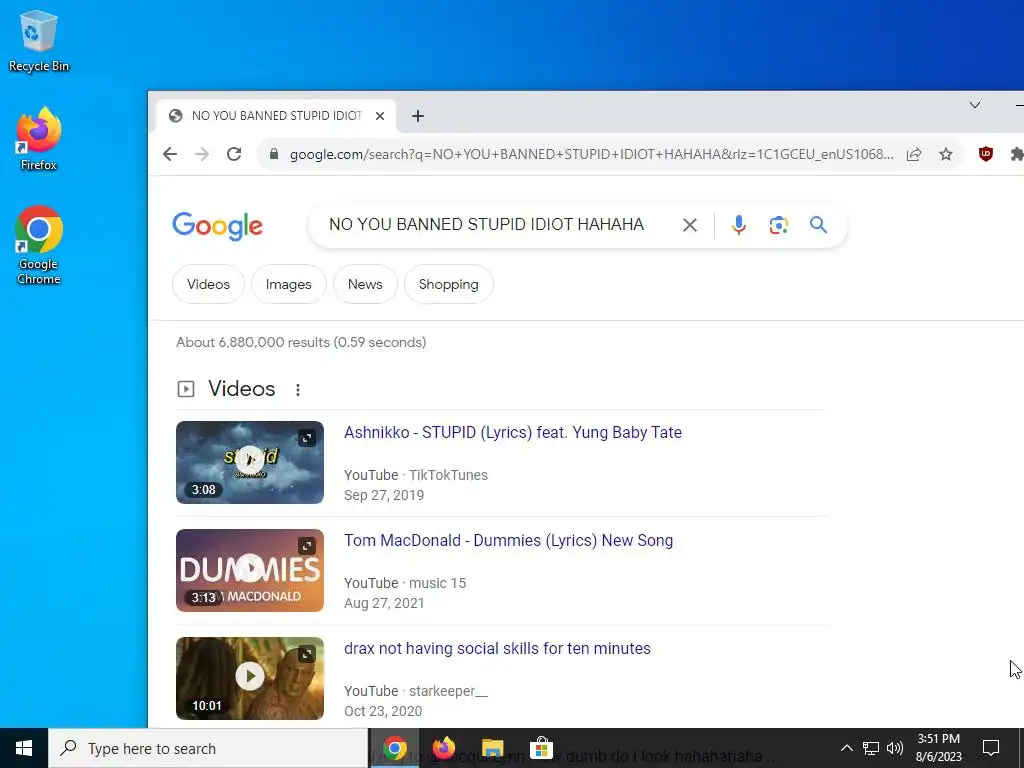This screenshot has height=768, width=1024.
Task: Open the taskbar clock and date
Action: (938, 748)
